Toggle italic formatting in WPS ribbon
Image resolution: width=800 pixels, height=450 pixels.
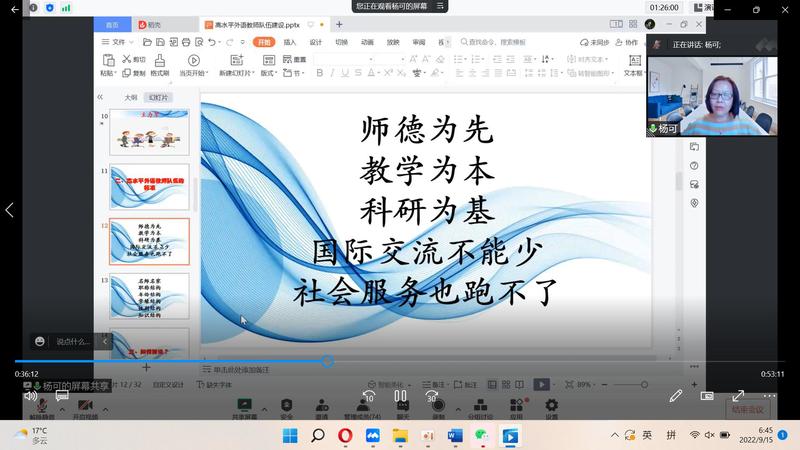(333, 73)
